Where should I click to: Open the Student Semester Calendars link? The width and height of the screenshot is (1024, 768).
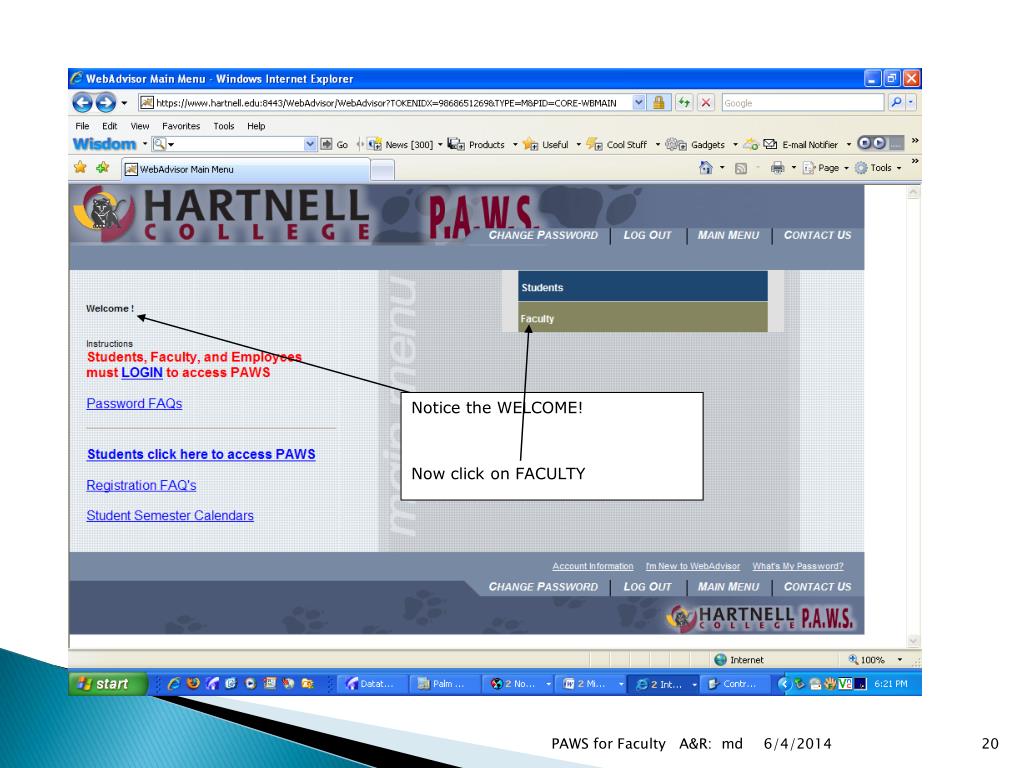point(170,515)
